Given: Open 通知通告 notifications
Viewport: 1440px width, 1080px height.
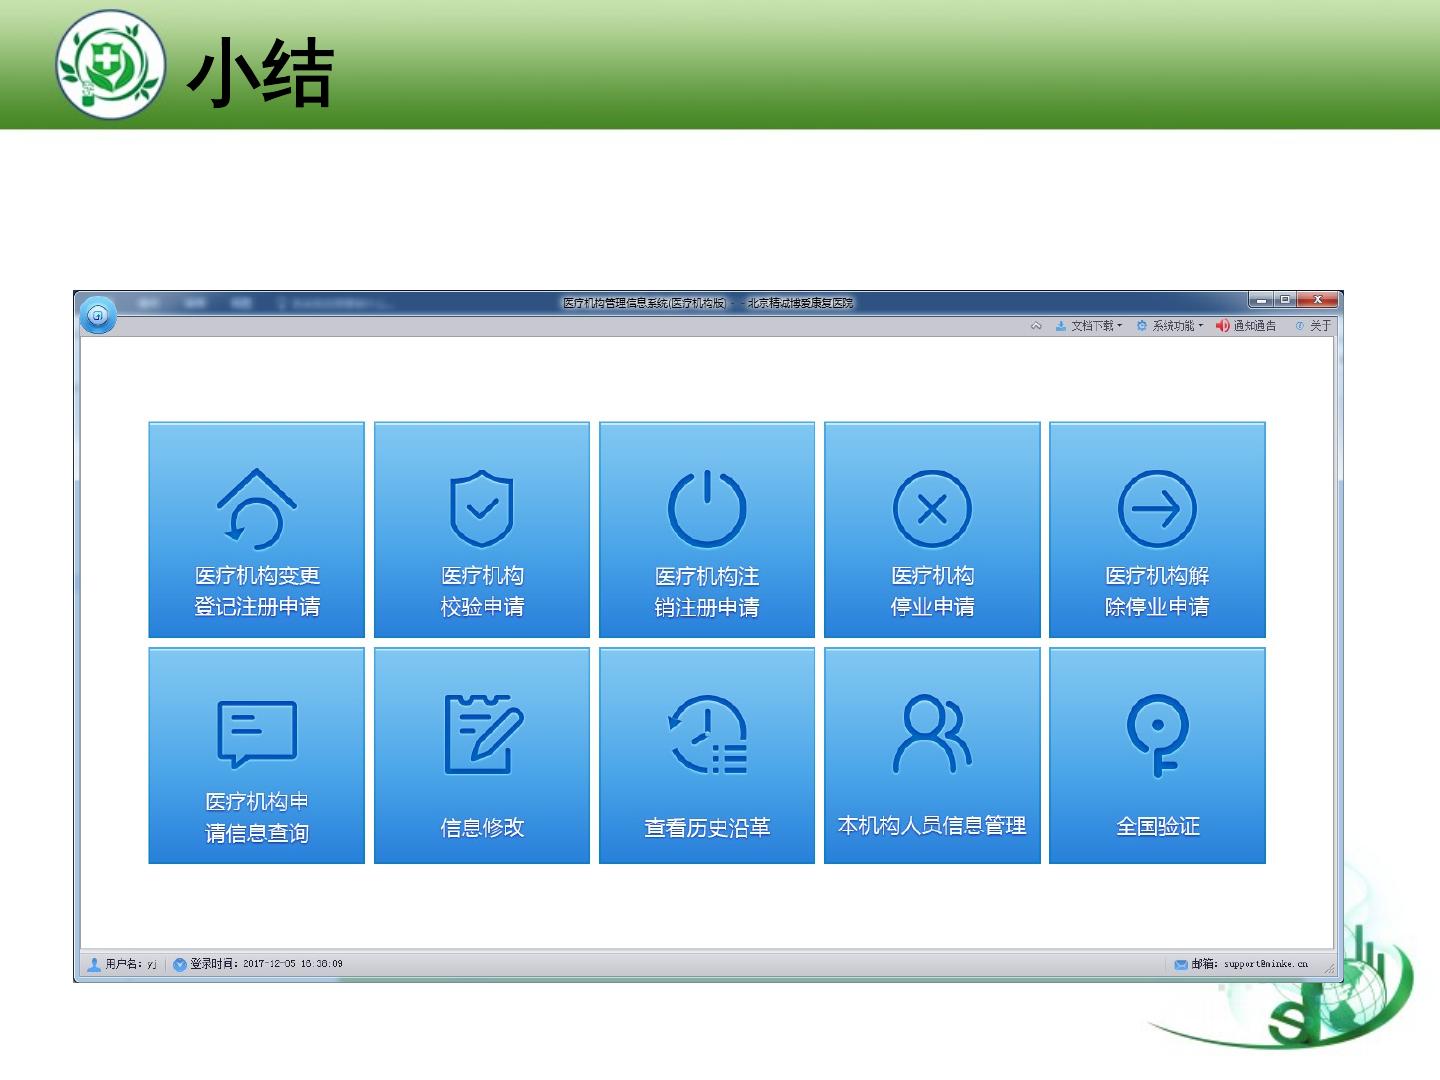Looking at the screenshot, I should click(1246, 326).
